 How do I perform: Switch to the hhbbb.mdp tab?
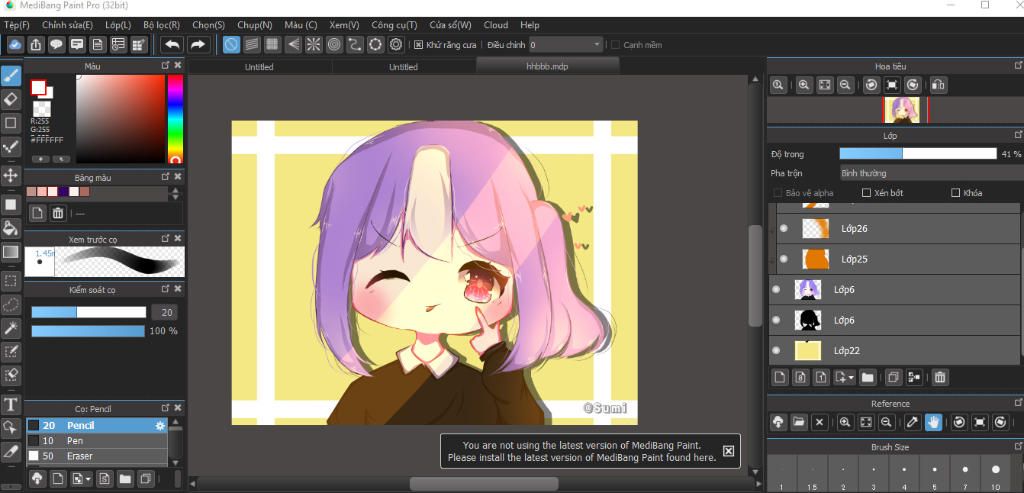coord(547,66)
